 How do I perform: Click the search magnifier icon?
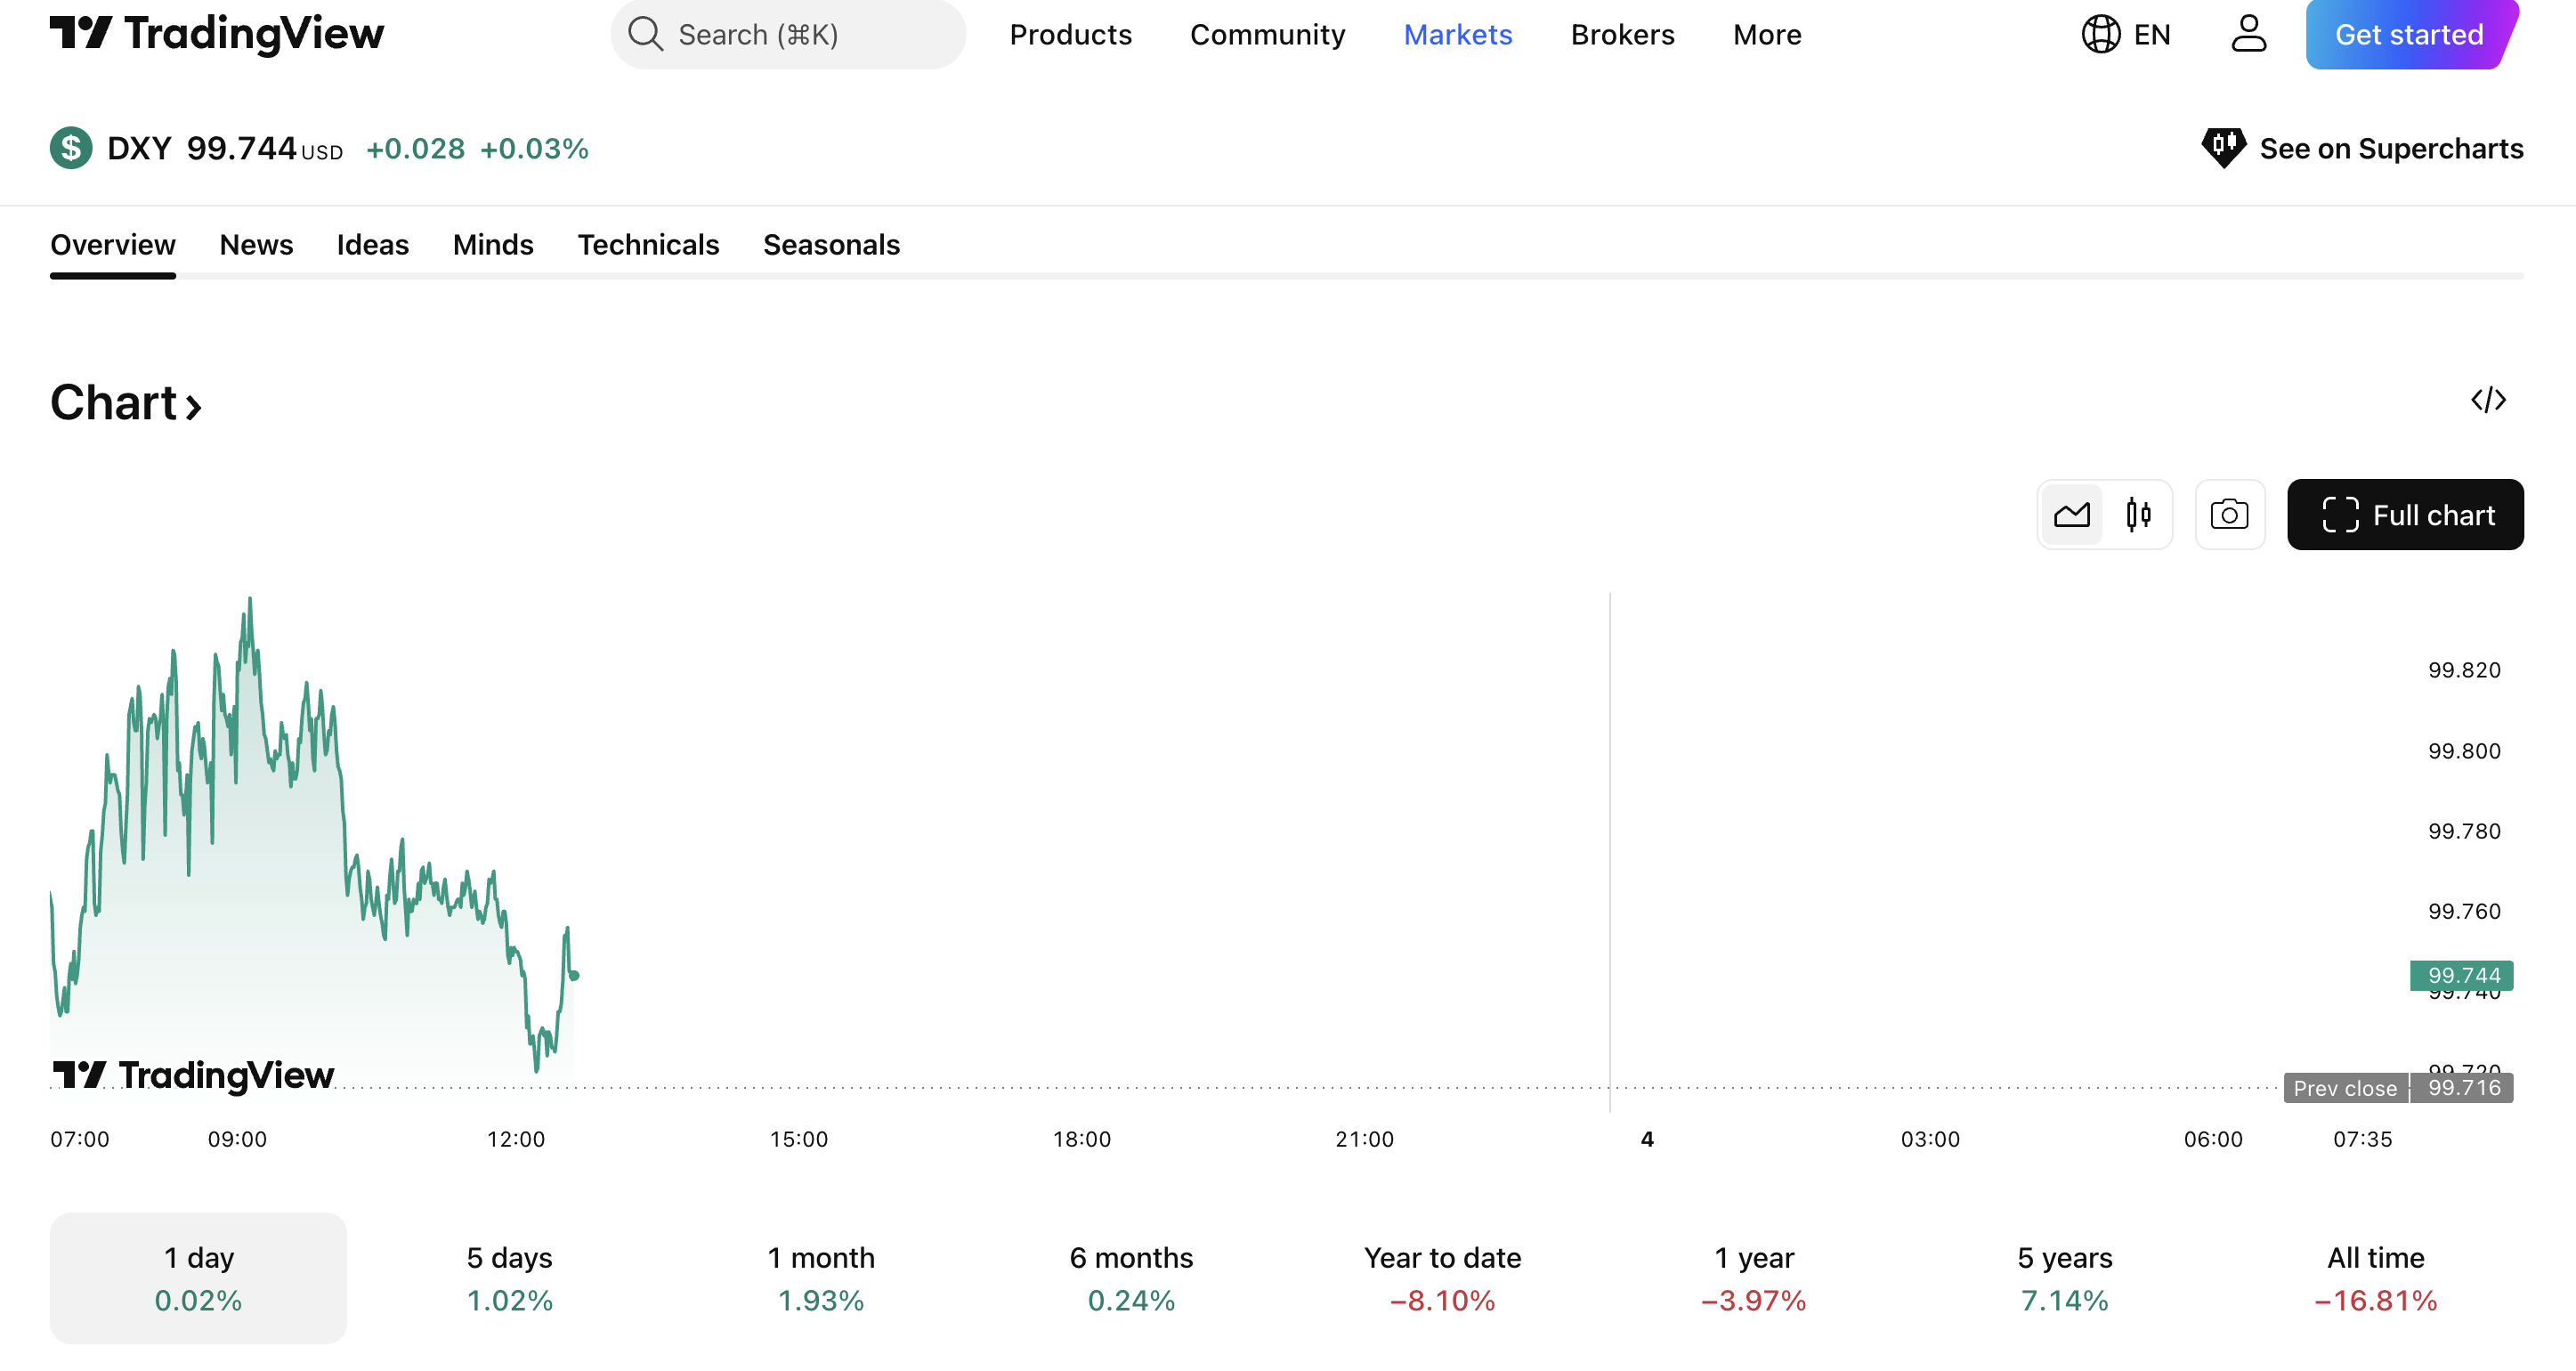click(645, 34)
